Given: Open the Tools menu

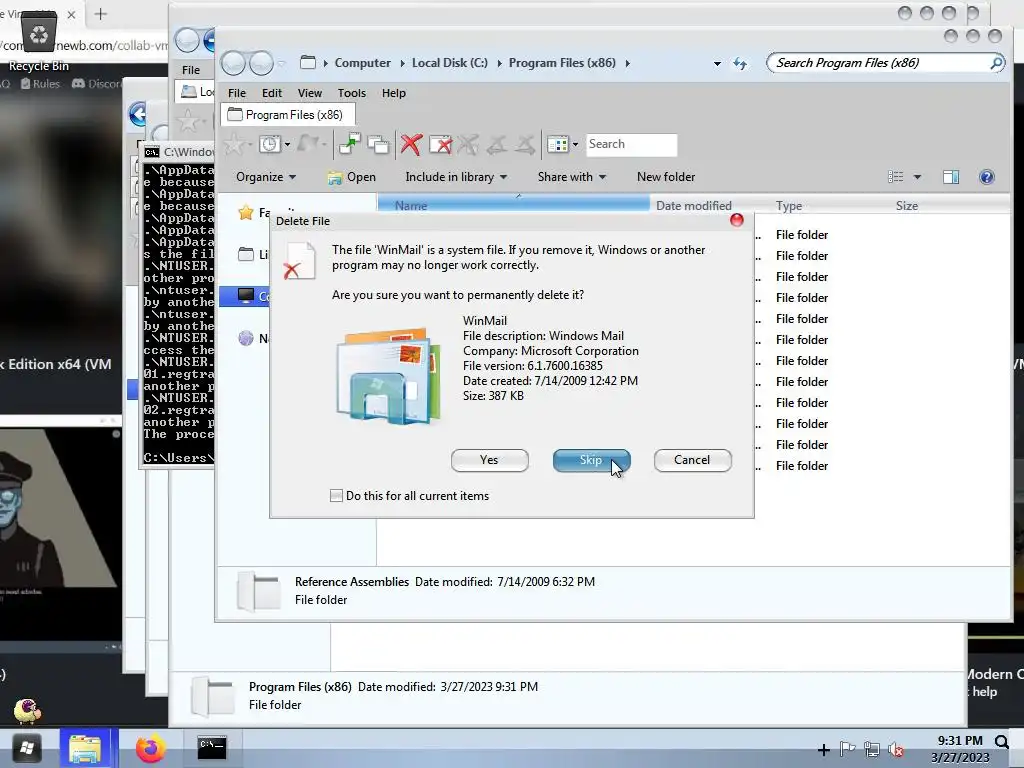Looking at the screenshot, I should [351, 93].
